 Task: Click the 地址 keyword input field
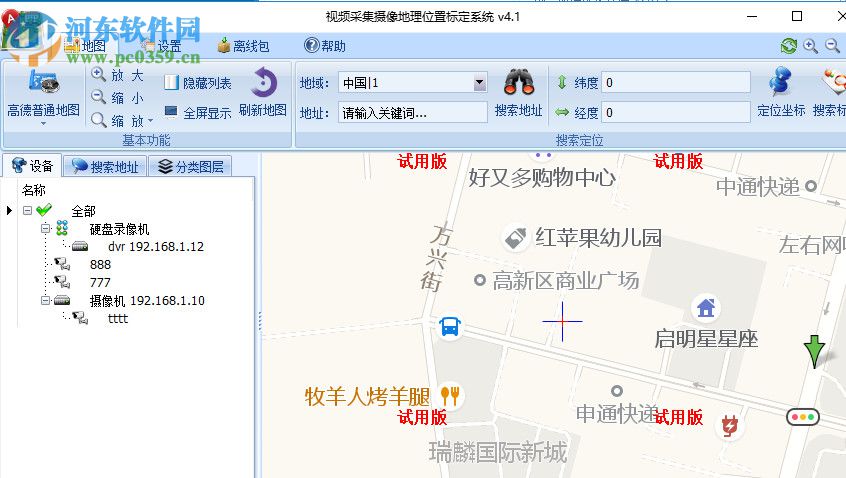[413, 113]
